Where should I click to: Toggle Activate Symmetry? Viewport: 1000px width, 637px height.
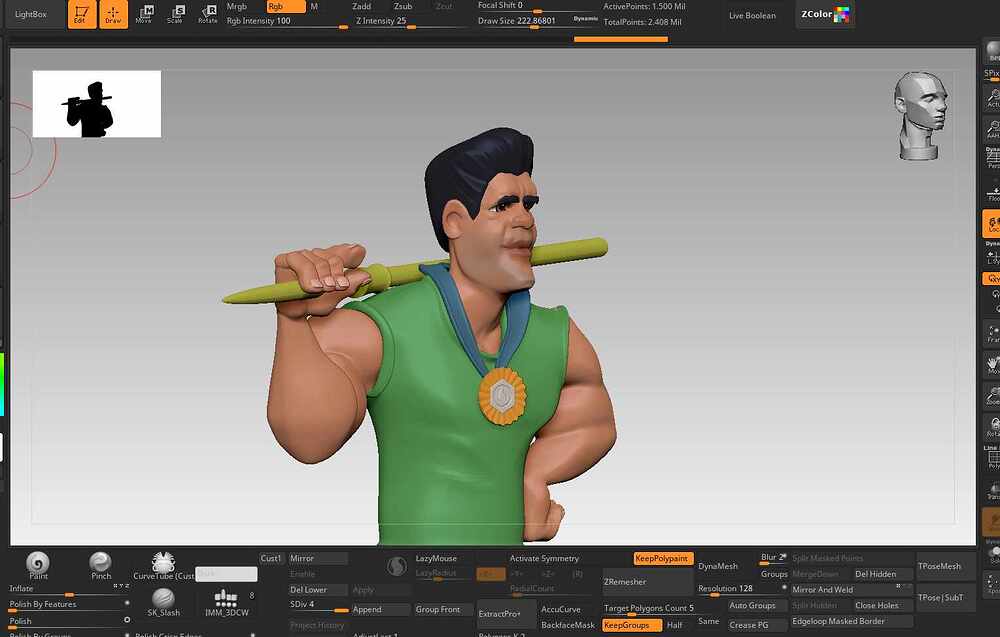click(544, 559)
